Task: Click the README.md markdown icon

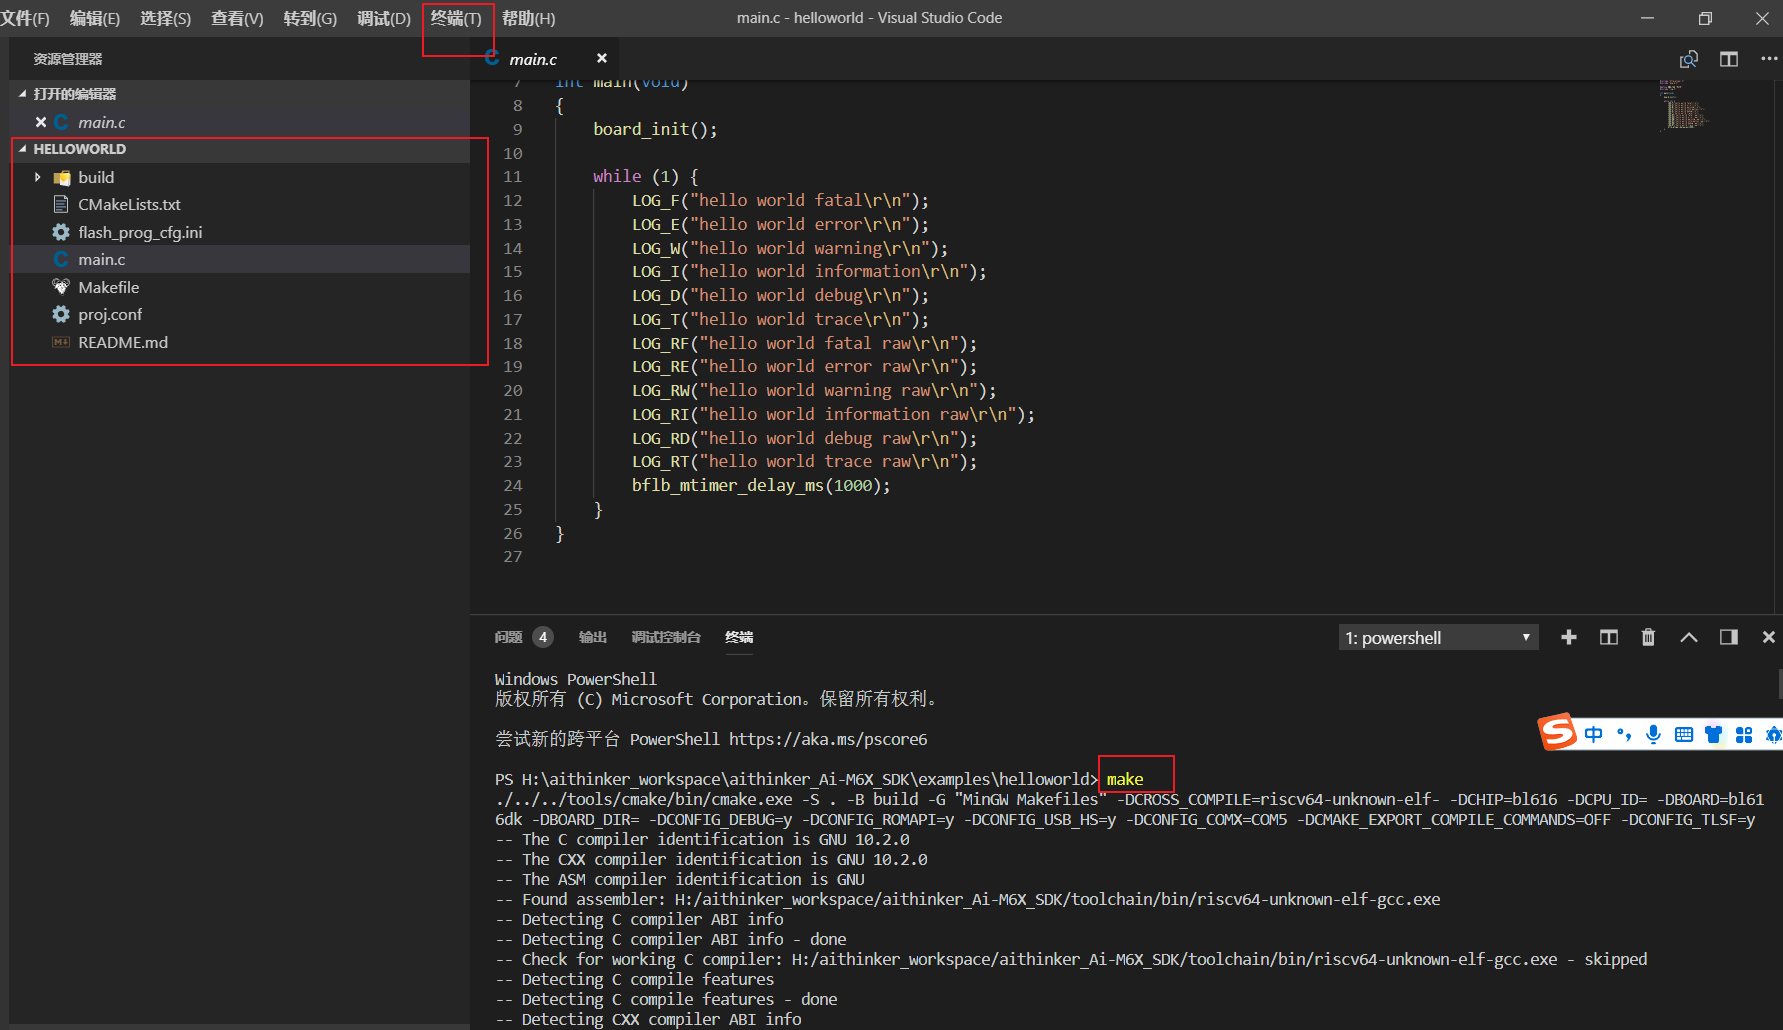Action: pos(61,342)
